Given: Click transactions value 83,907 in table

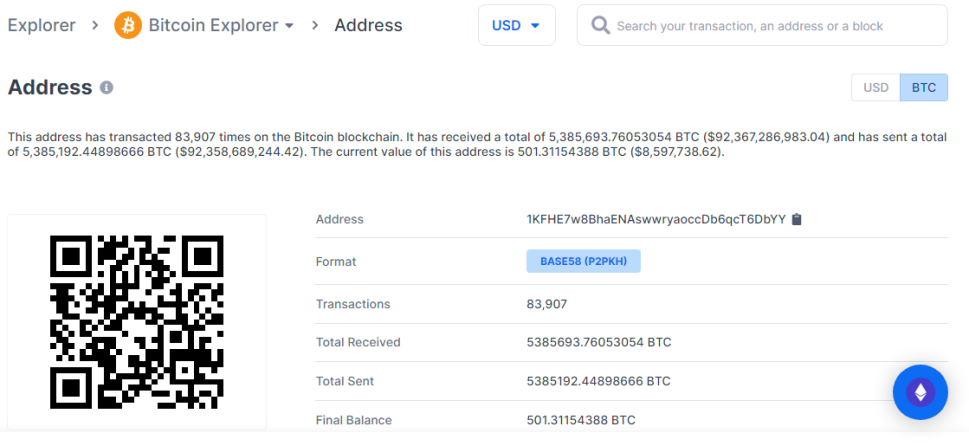Looking at the screenshot, I should tap(547, 304).
